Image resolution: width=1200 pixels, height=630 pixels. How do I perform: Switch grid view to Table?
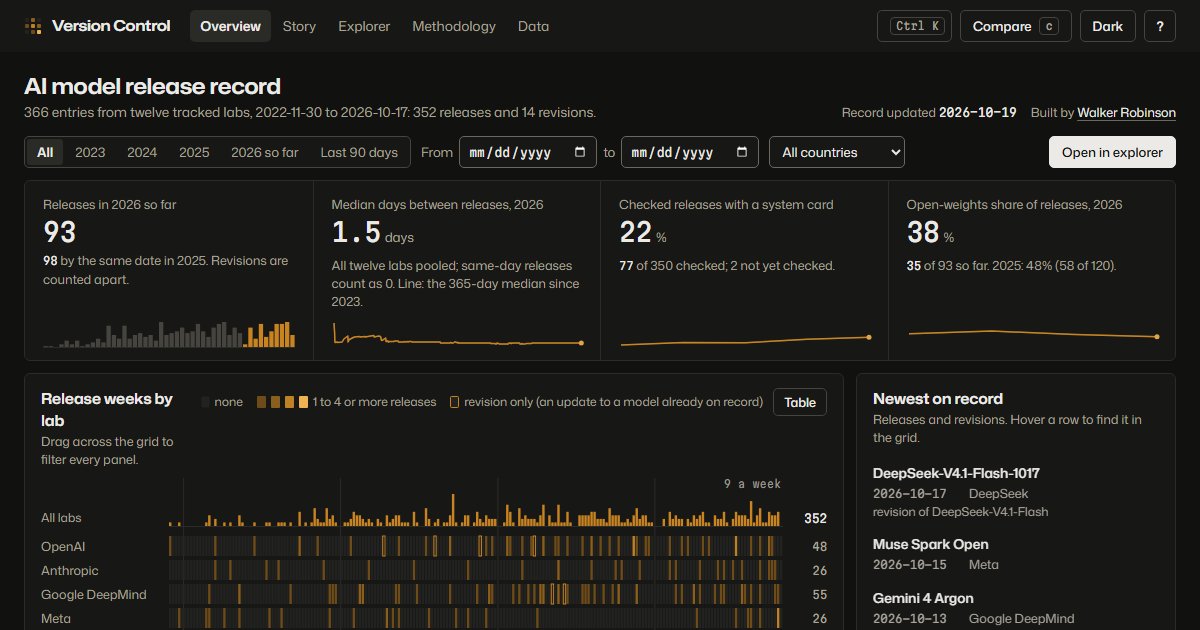(800, 402)
